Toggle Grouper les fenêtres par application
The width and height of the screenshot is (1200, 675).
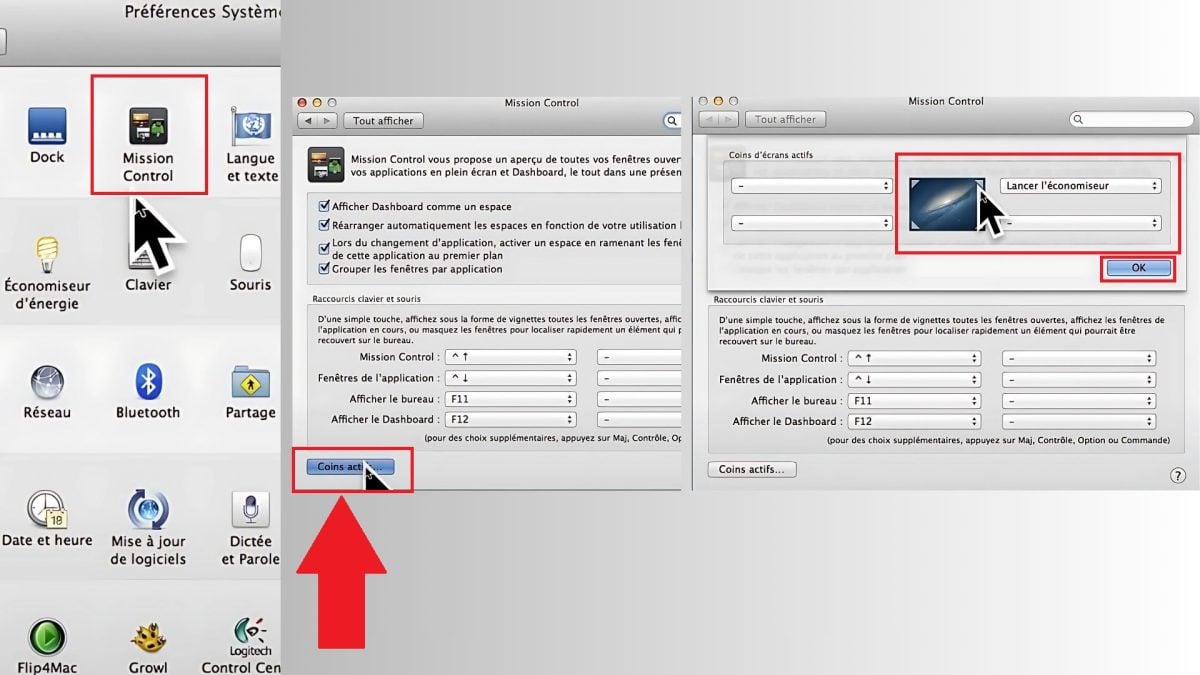(x=325, y=269)
